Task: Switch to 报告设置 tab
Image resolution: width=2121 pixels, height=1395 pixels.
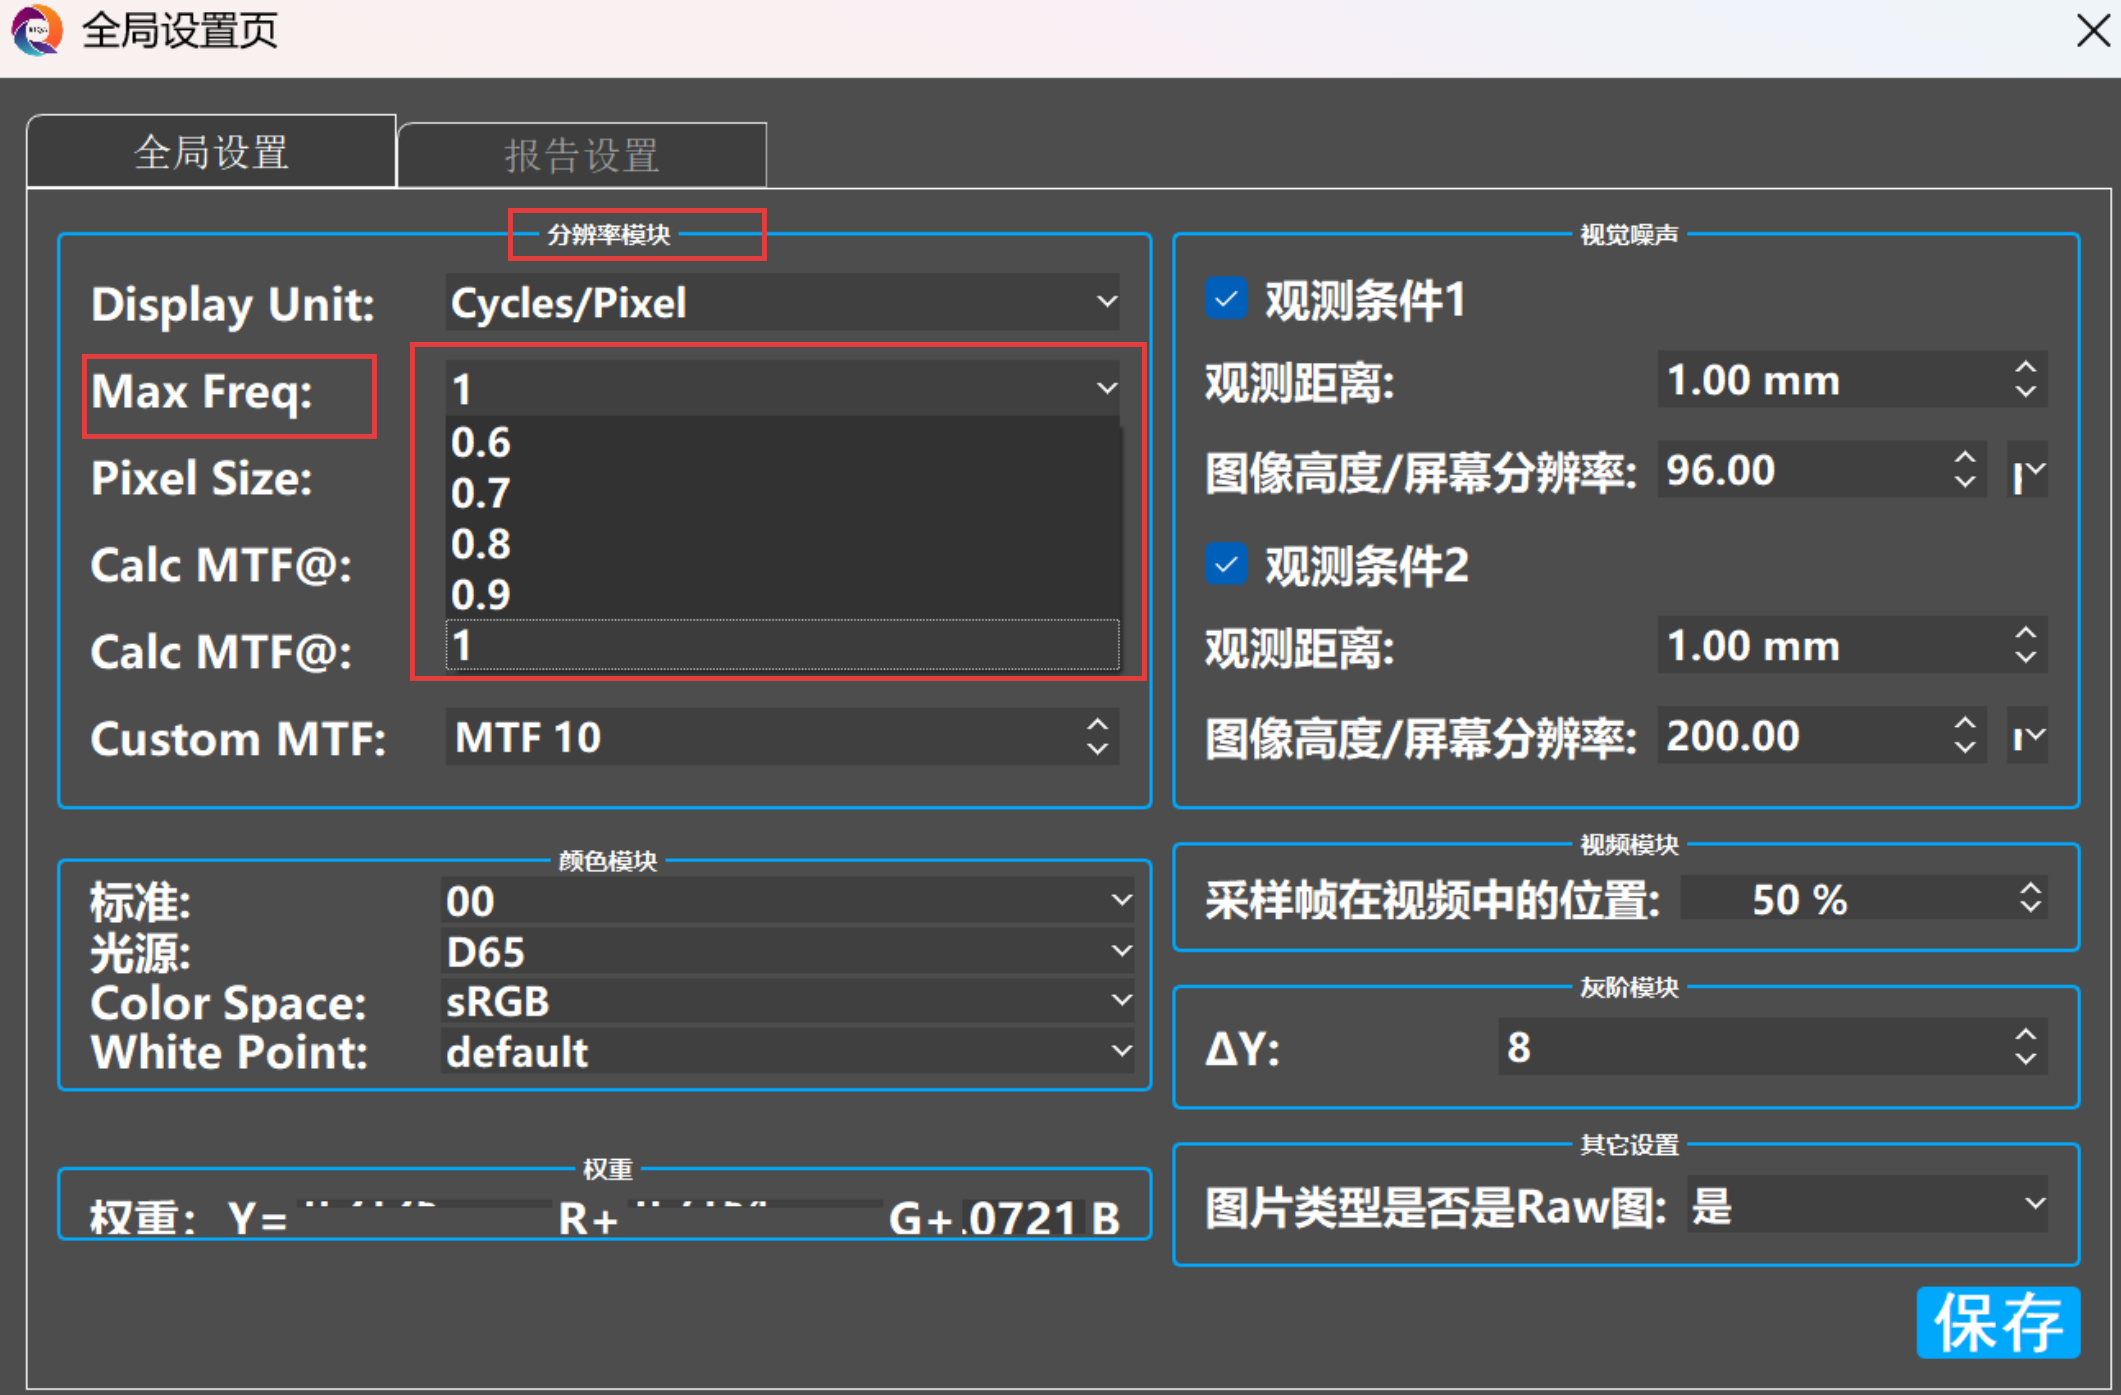Action: click(x=582, y=155)
